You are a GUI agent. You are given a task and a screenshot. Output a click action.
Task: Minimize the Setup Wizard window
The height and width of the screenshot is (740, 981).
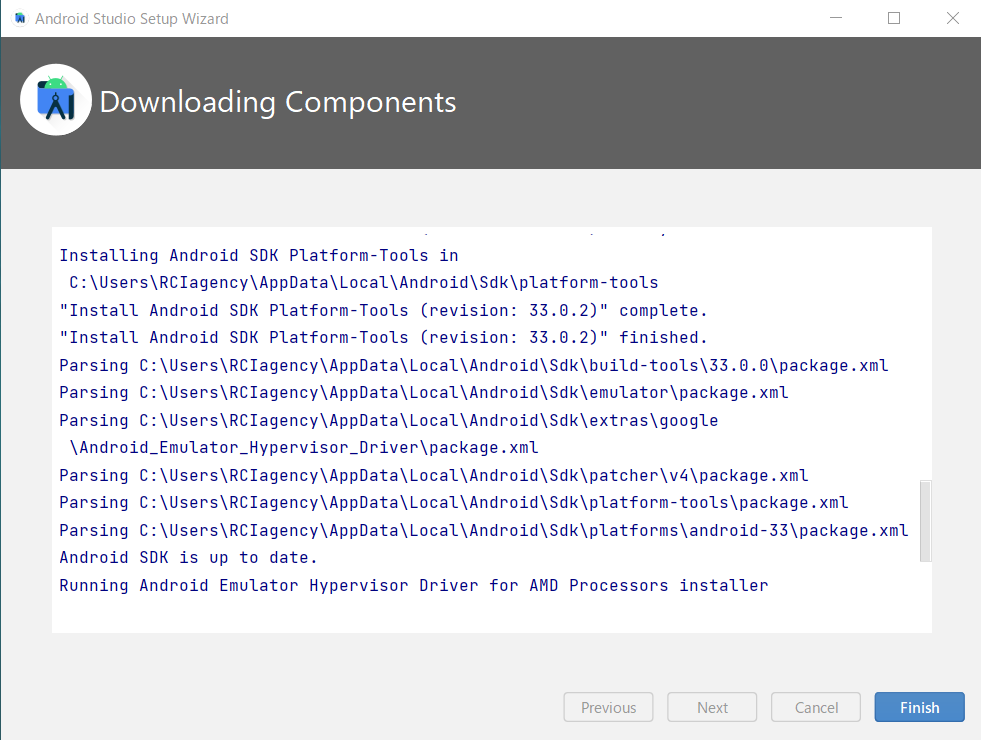[836, 18]
